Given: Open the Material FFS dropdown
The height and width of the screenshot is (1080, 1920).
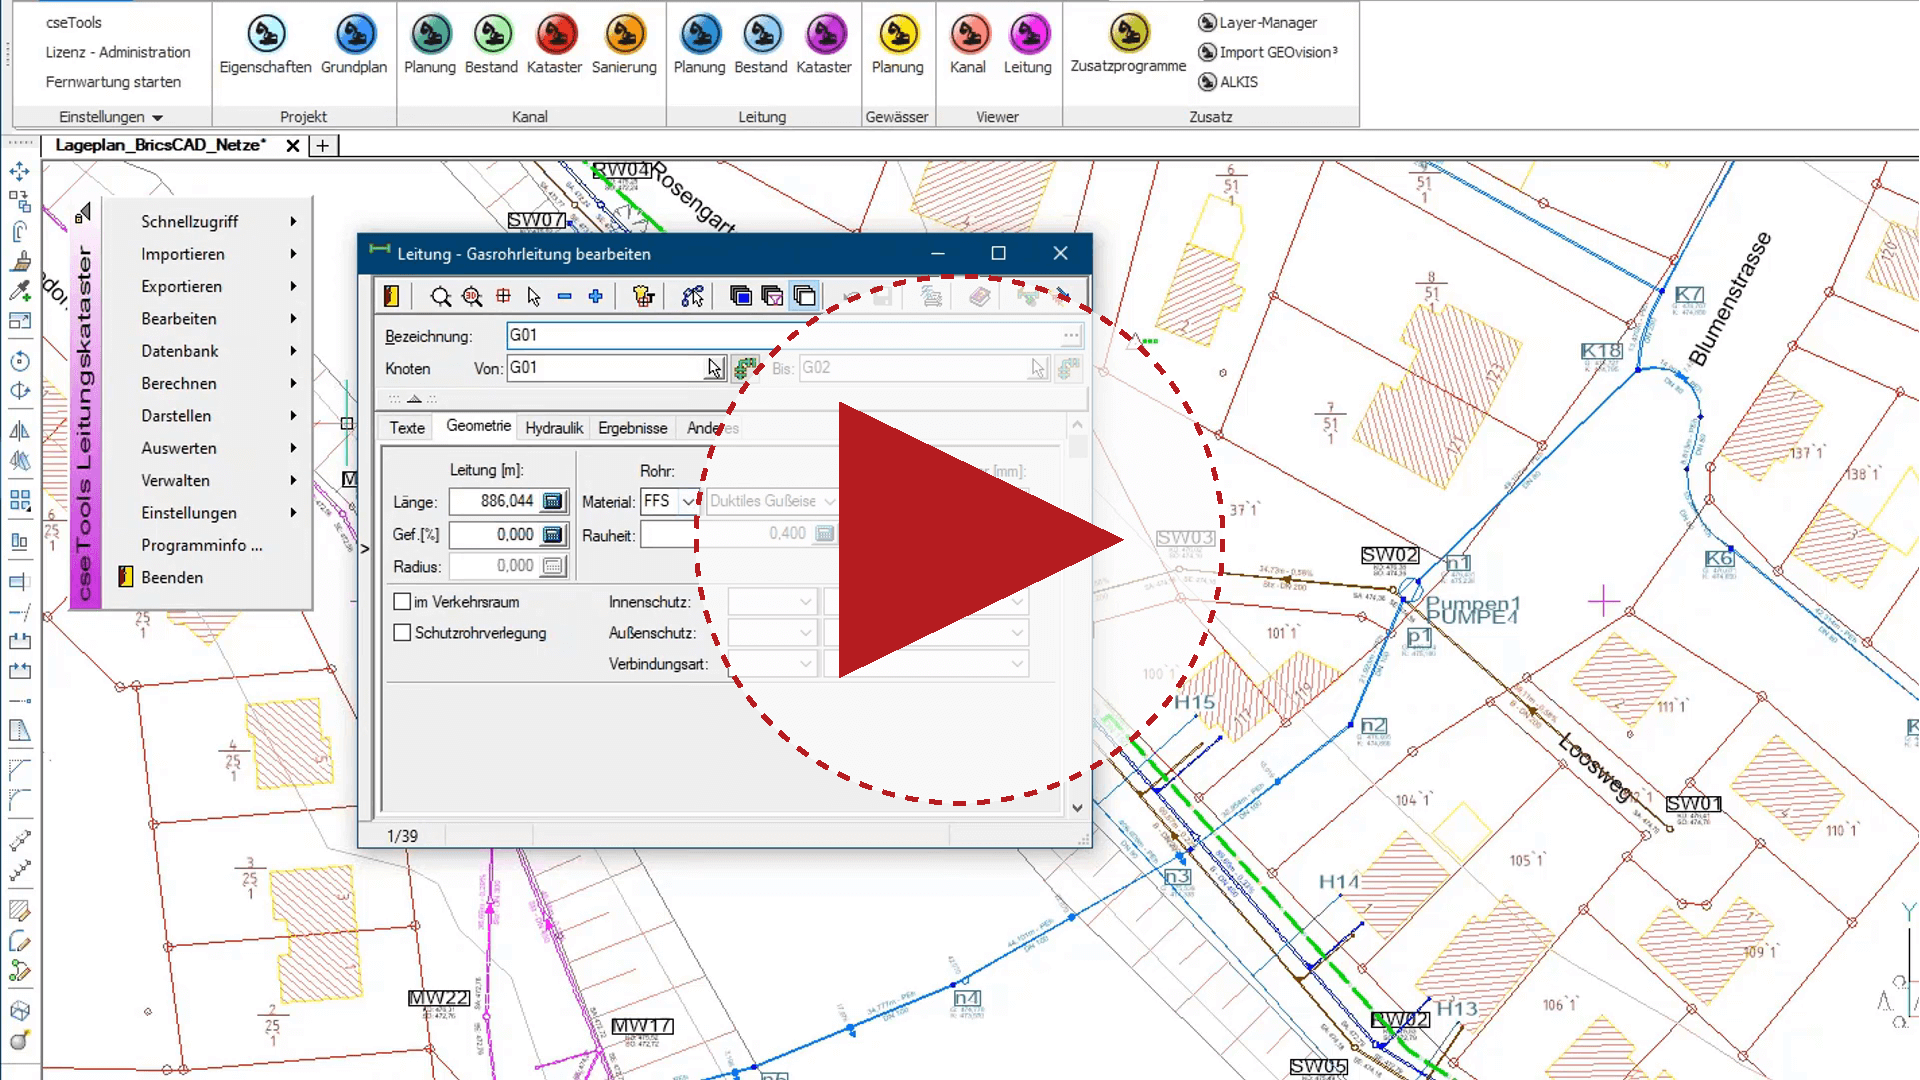Looking at the screenshot, I should (688, 501).
